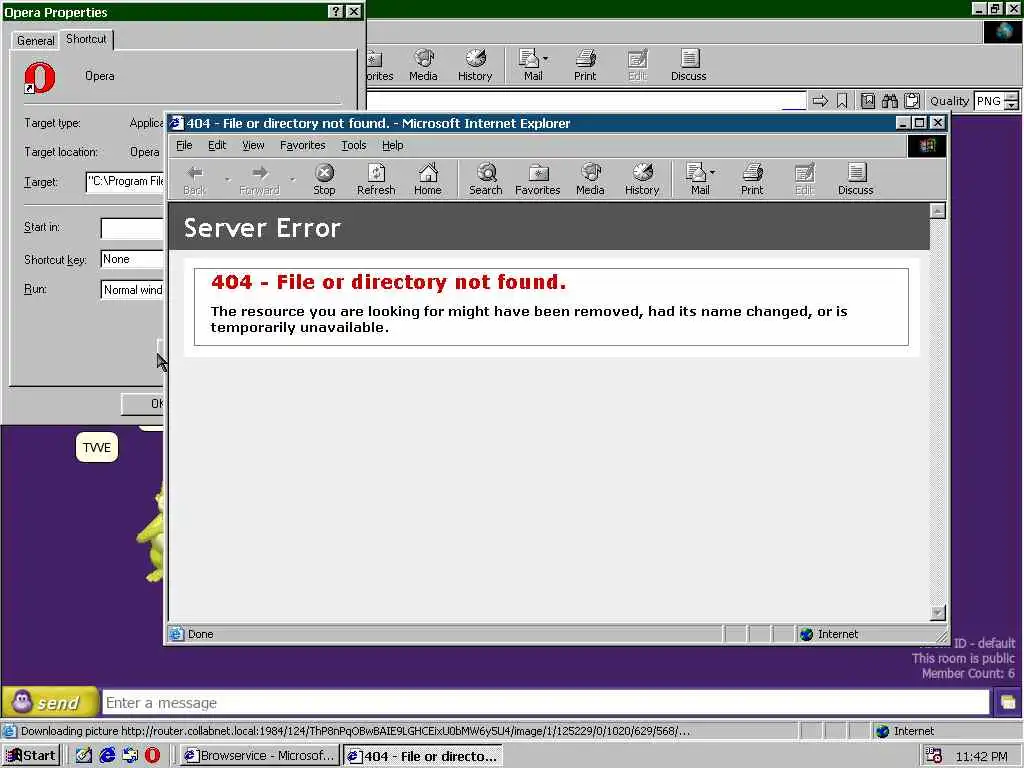Screen dimensions: 1024x768
Task: Click Stop in the 404 Internet Explorer toolbar
Action: click(324, 179)
